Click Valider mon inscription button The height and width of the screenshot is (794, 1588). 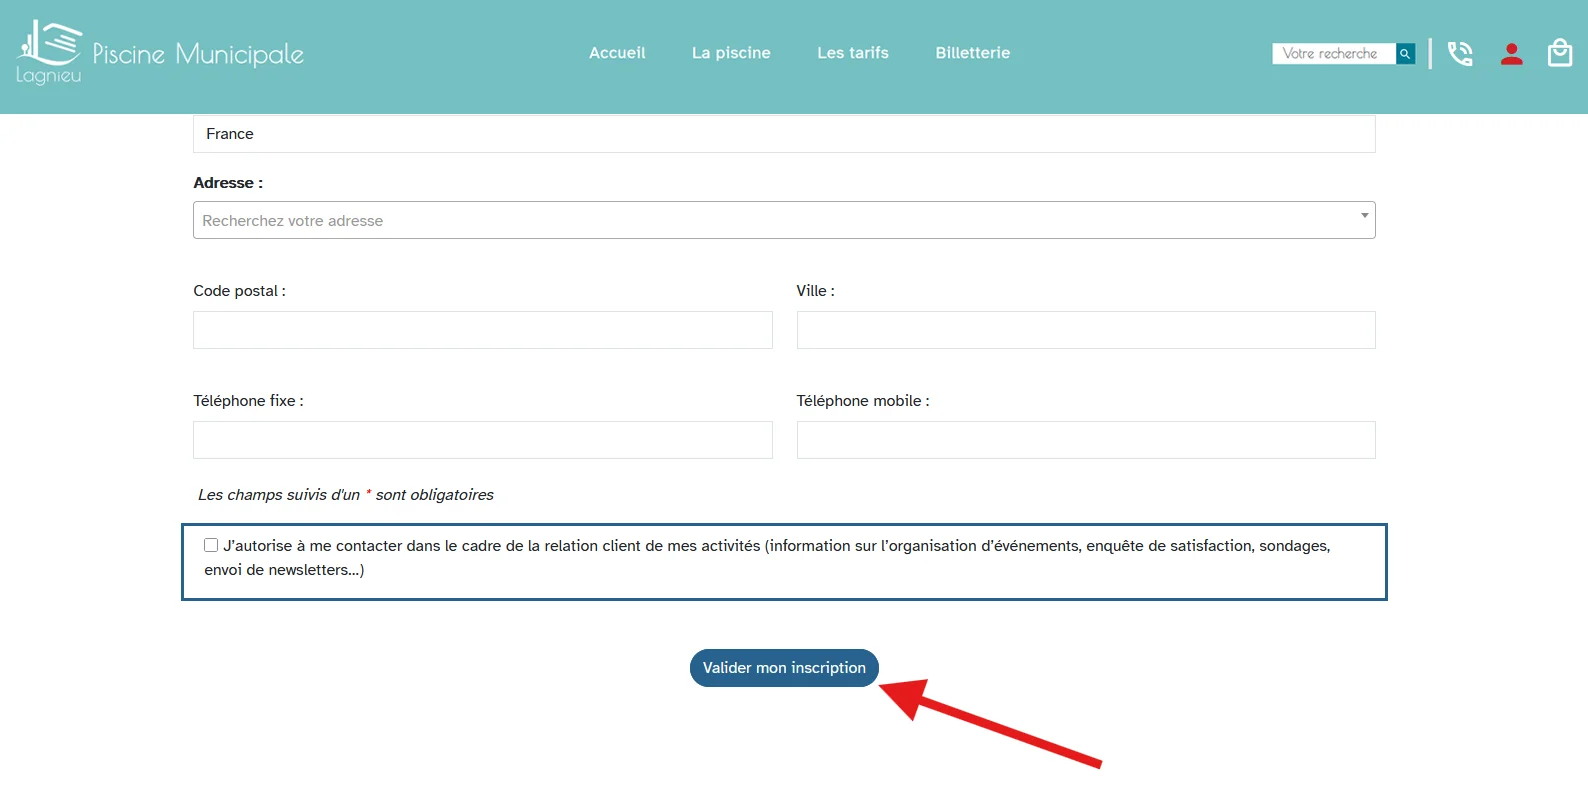(x=784, y=668)
